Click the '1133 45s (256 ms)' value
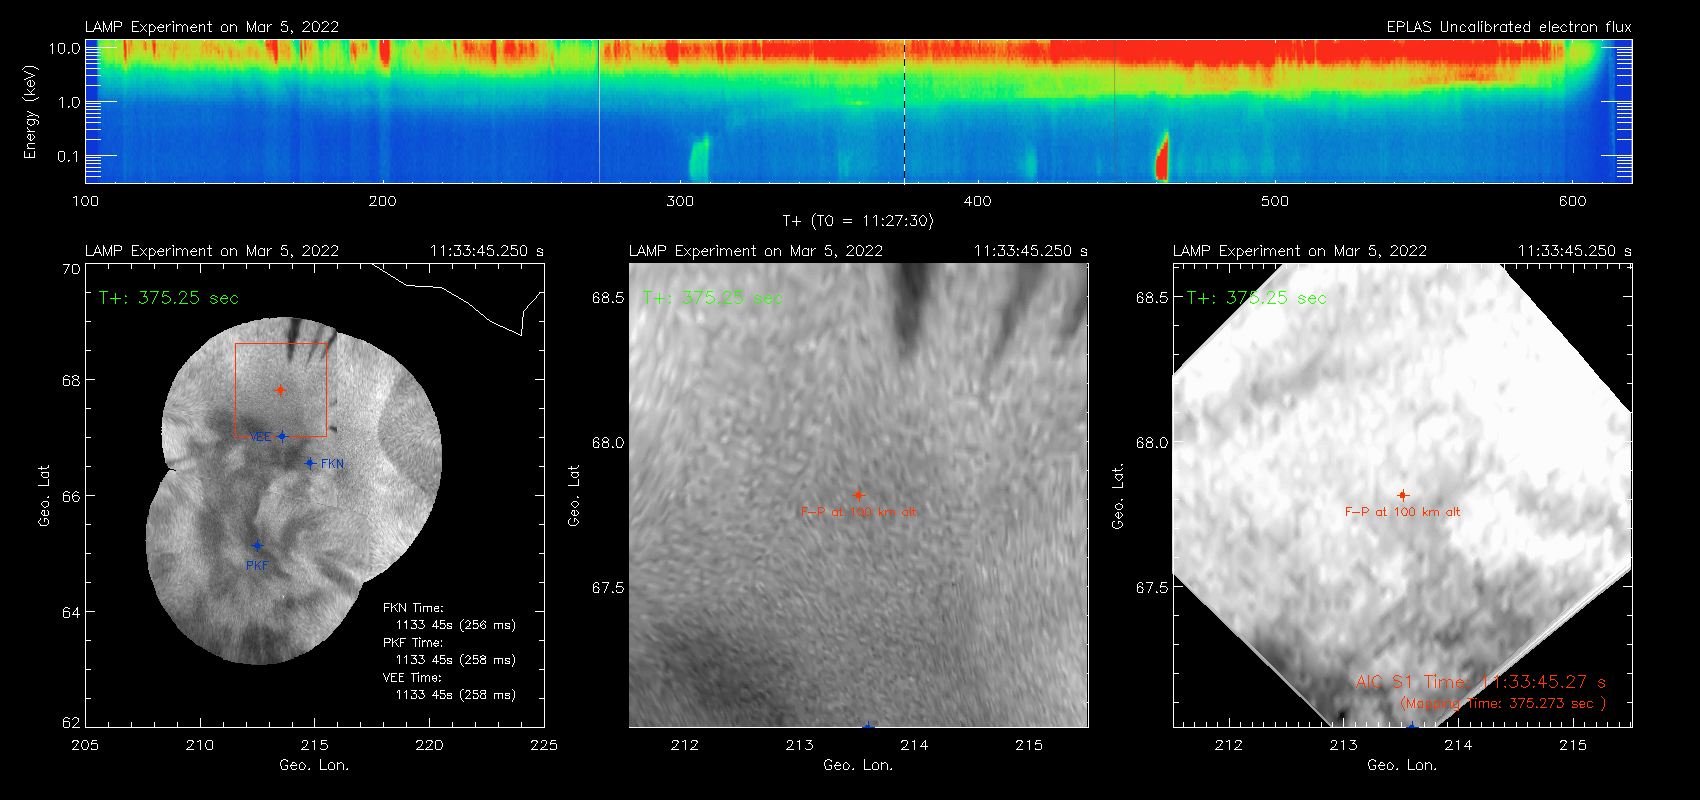This screenshot has width=1700, height=800. point(456,625)
